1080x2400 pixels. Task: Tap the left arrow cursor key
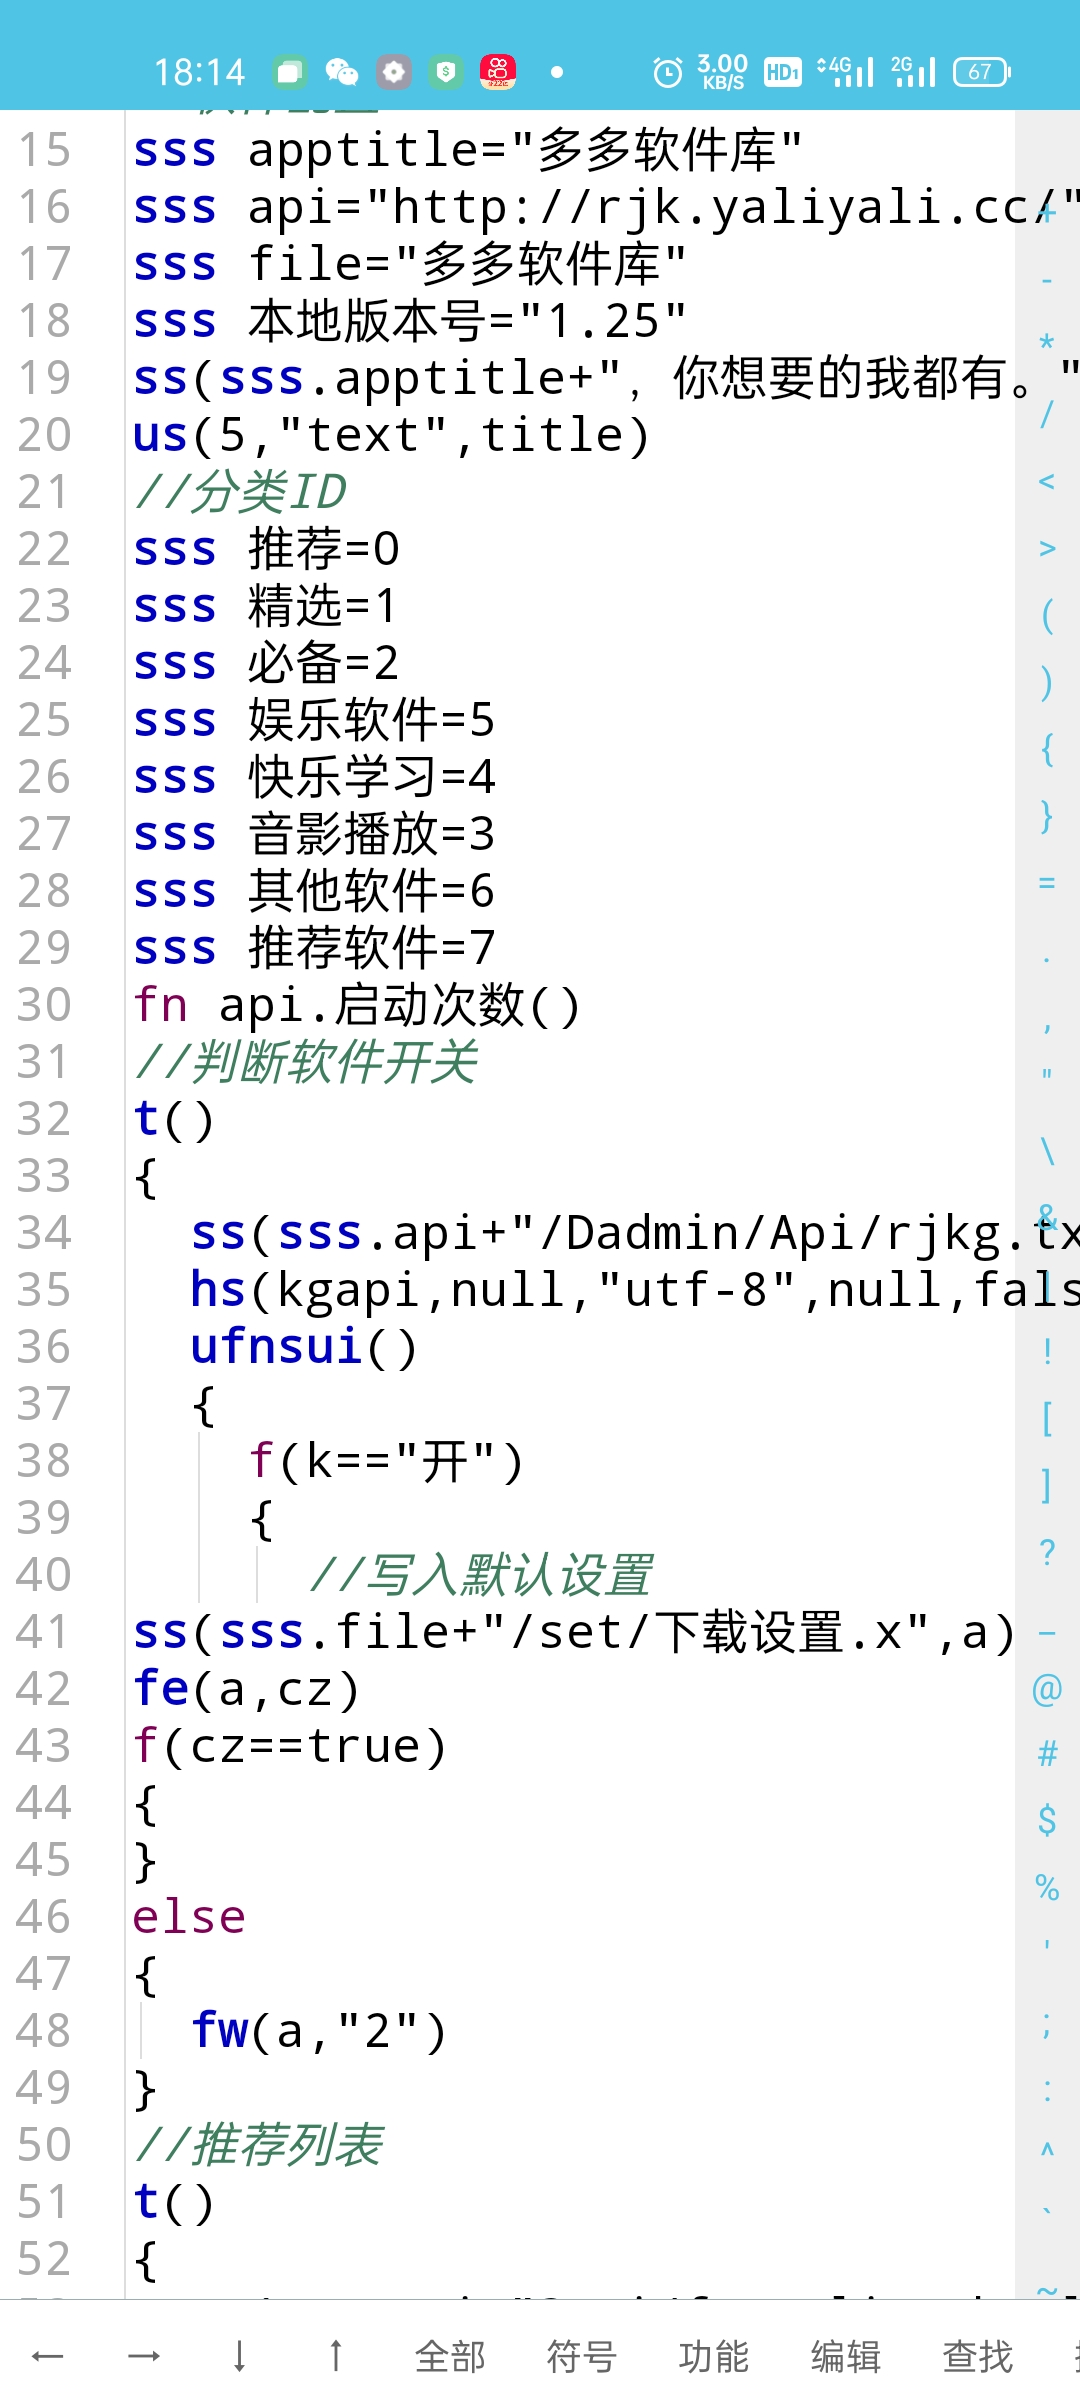pos(47,2356)
